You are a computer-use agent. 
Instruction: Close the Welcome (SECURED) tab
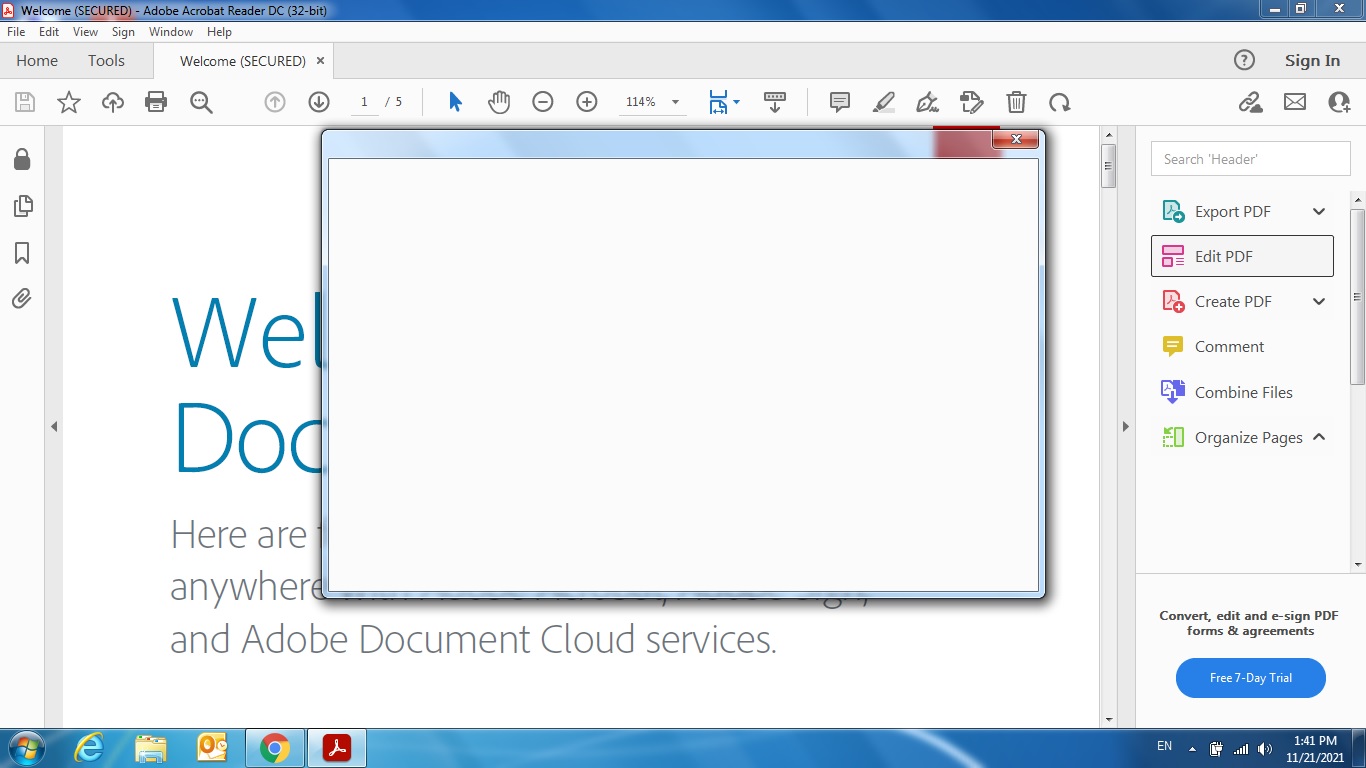click(x=320, y=61)
